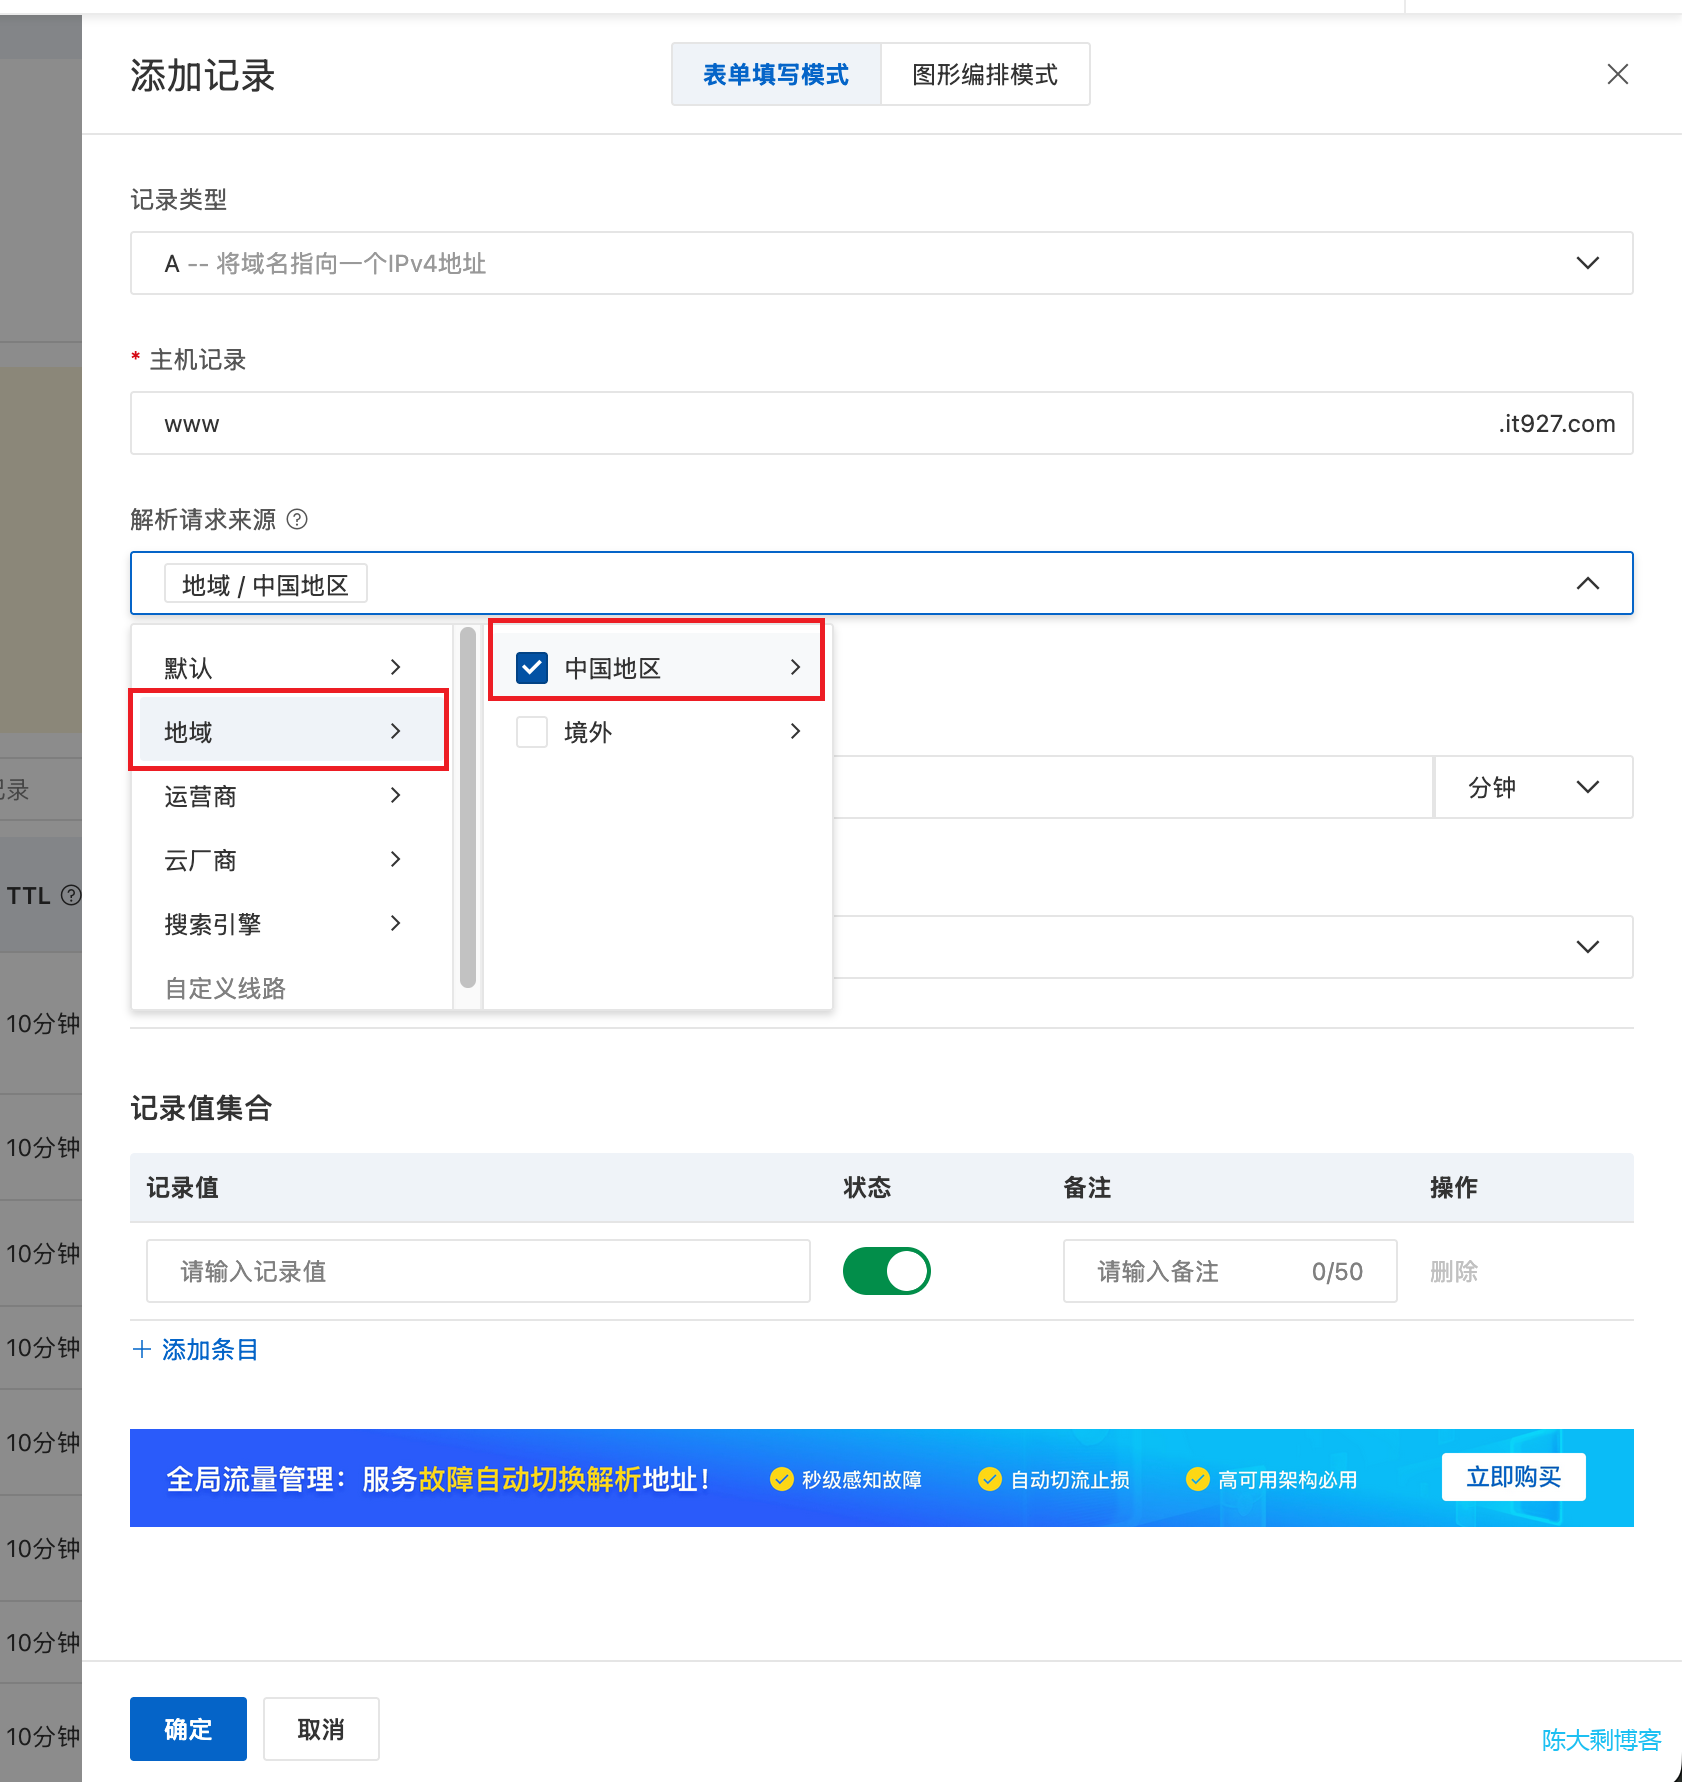
Task: Click the 立即购买 button in banner
Action: click(x=1513, y=1477)
